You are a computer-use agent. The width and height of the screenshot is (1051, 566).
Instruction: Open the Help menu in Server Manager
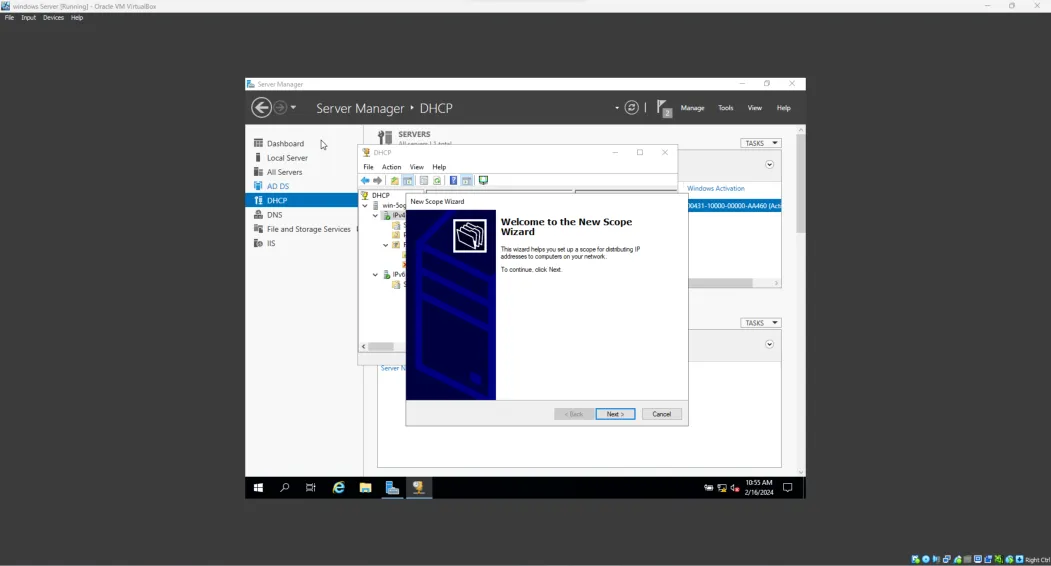click(x=784, y=108)
